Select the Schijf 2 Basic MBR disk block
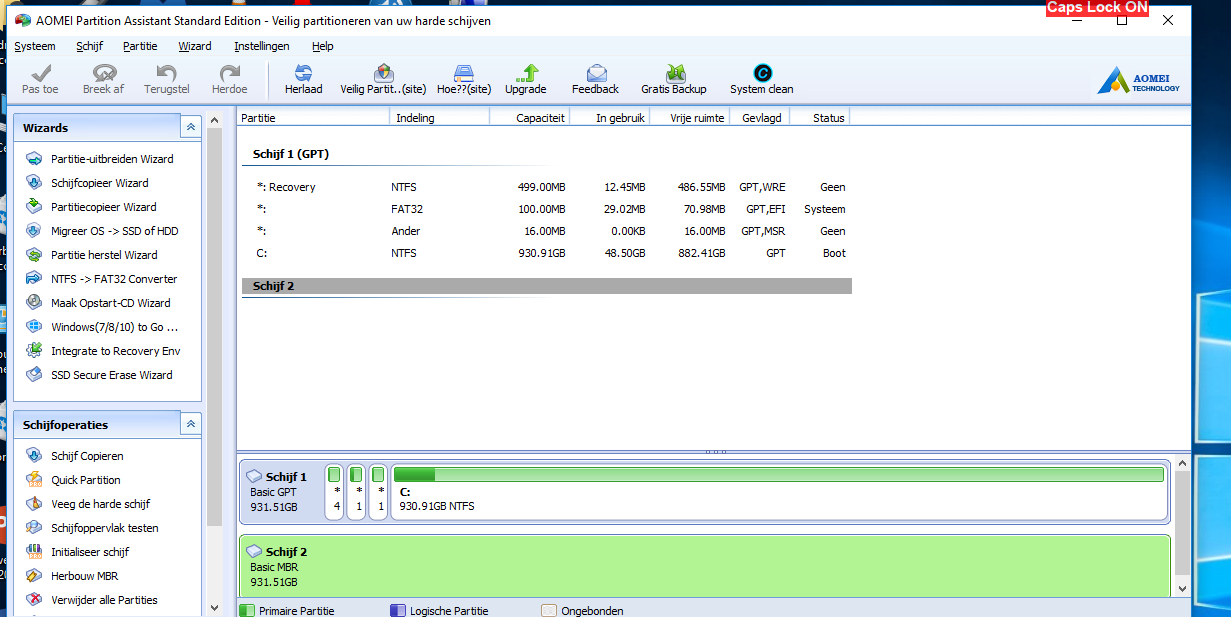The image size is (1231, 617). click(x=704, y=566)
